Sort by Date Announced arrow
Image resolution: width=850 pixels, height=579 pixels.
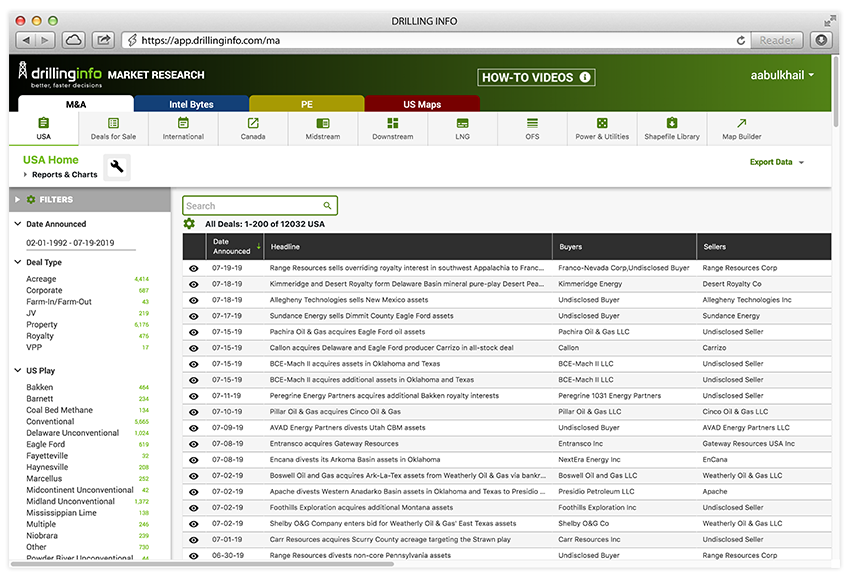pos(259,246)
